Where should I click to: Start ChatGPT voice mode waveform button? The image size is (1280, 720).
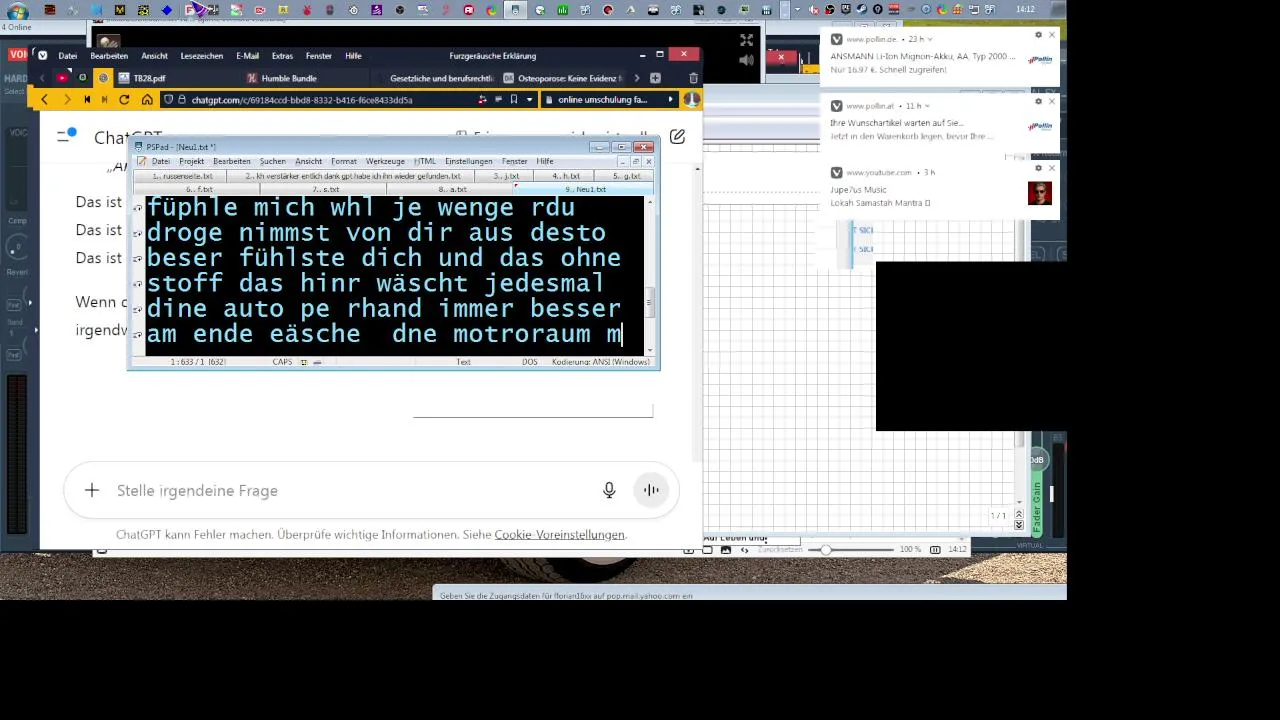651,490
